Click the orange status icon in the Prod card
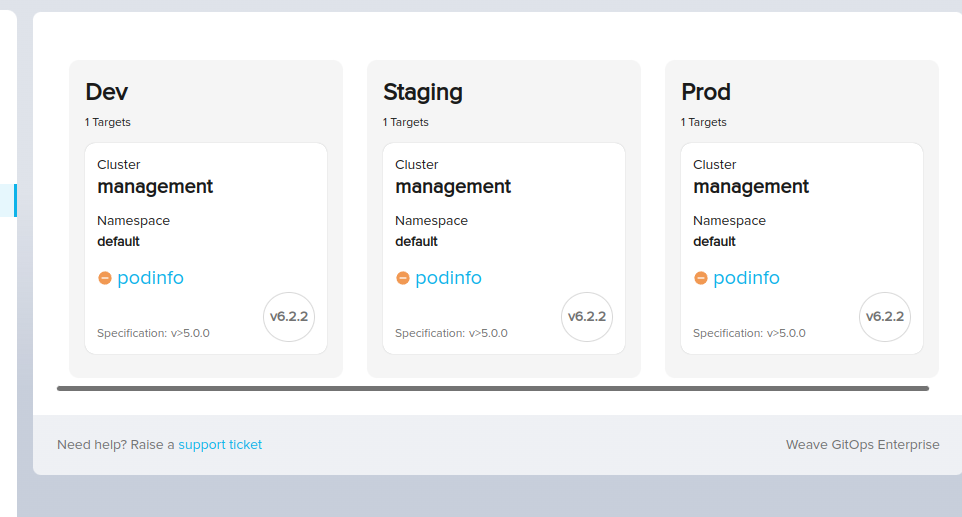 [x=701, y=278]
